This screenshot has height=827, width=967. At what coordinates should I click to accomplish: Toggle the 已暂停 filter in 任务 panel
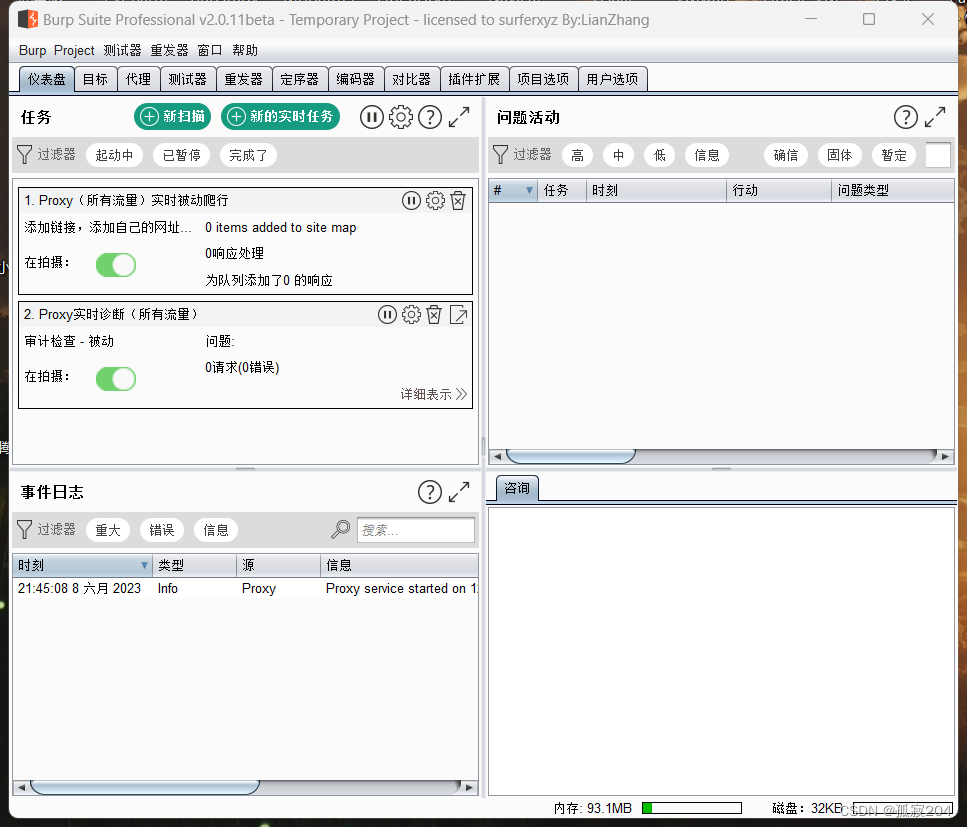pos(181,154)
